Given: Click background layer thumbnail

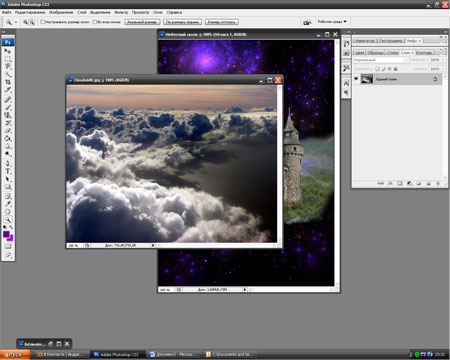Looking at the screenshot, I should [367, 79].
